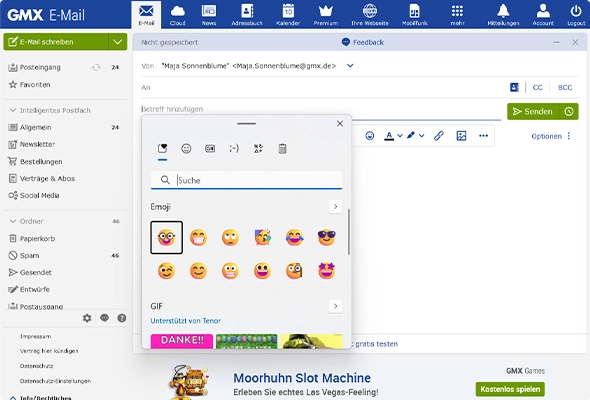Click the text color A icon
Screen dimensions: 590x400
[389, 136]
